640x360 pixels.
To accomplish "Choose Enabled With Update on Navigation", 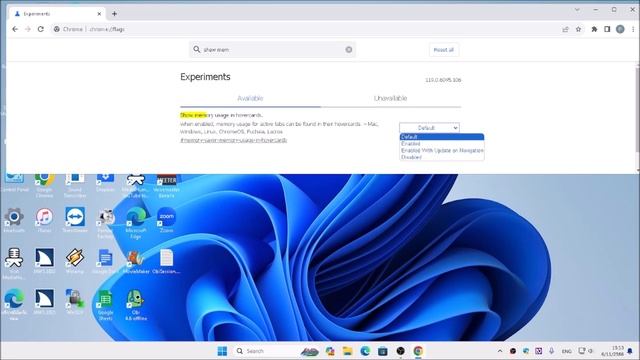I will [442, 150].
